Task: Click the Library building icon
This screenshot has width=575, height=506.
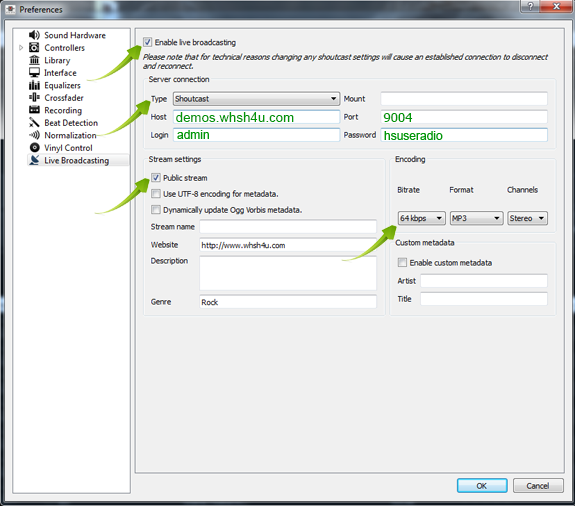Action: pyautogui.click(x=34, y=60)
